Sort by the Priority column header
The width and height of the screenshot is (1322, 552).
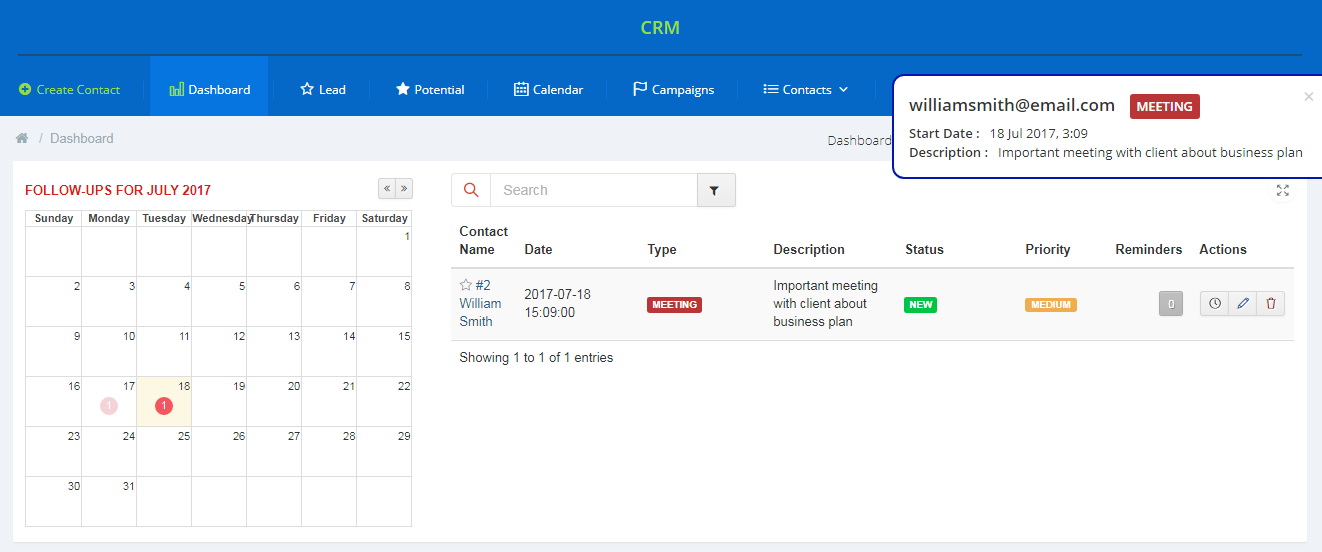(1047, 249)
